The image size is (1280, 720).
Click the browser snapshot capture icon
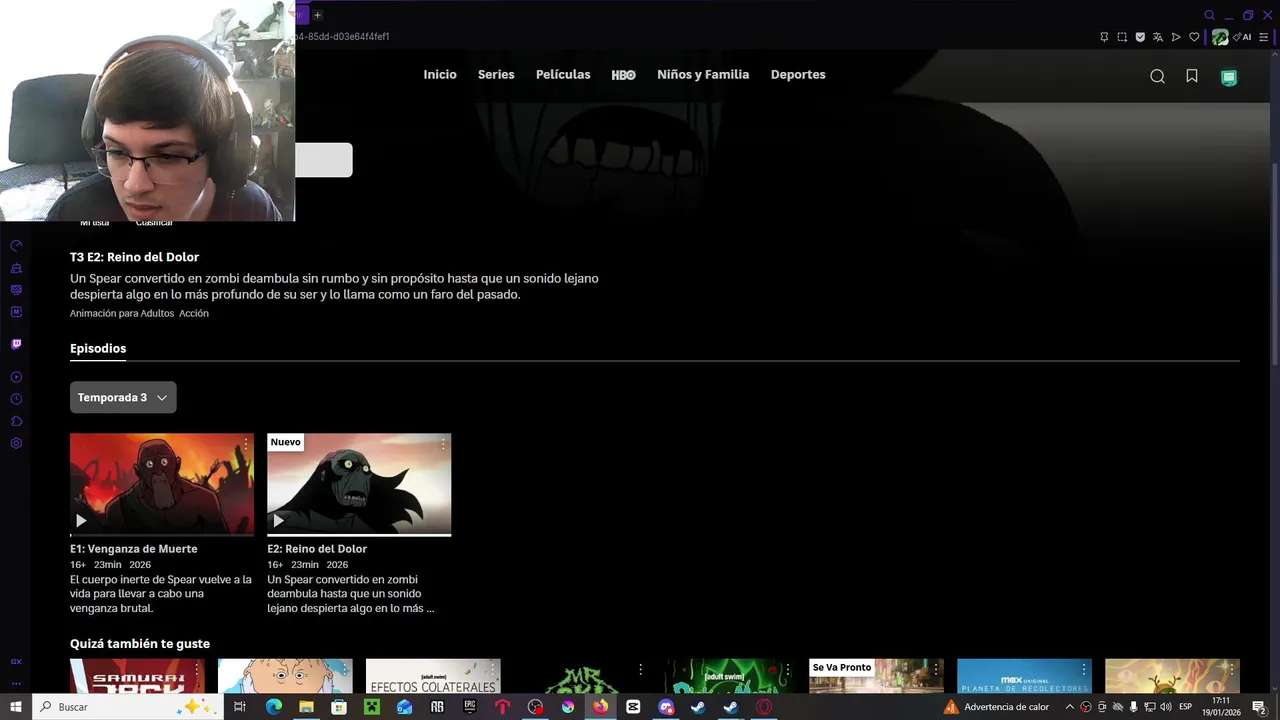tap(1122, 37)
